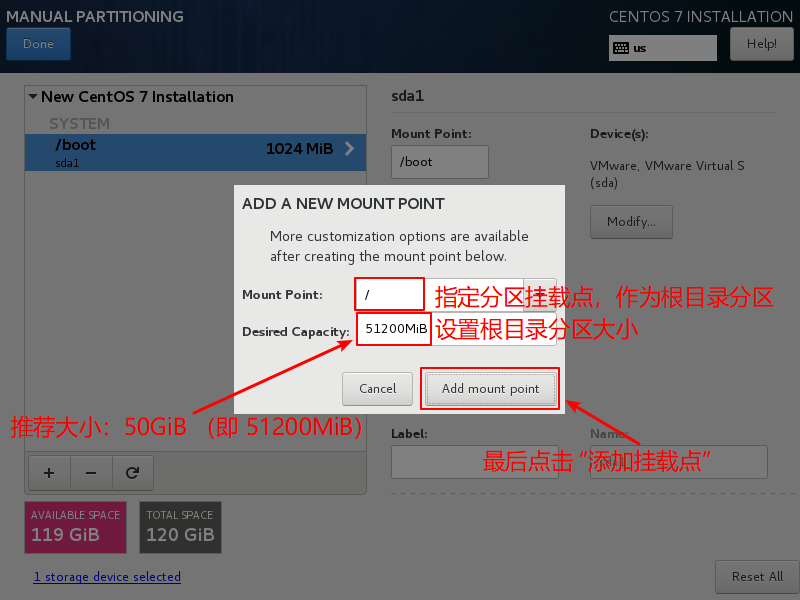Click the Modify... devices button
Image resolution: width=800 pixels, height=600 pixels.
click(x=631, y=221)
